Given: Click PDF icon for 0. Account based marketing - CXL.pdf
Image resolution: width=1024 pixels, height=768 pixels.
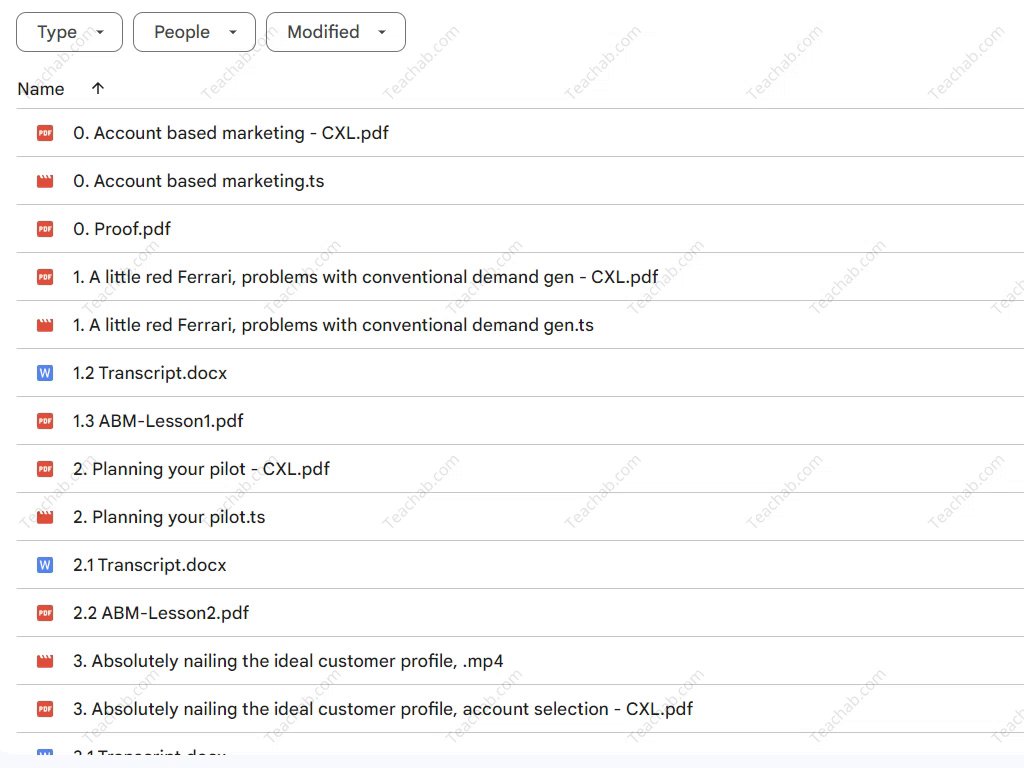Looking at the screenshot, I should pyautogui.click(x=45, y=133).
